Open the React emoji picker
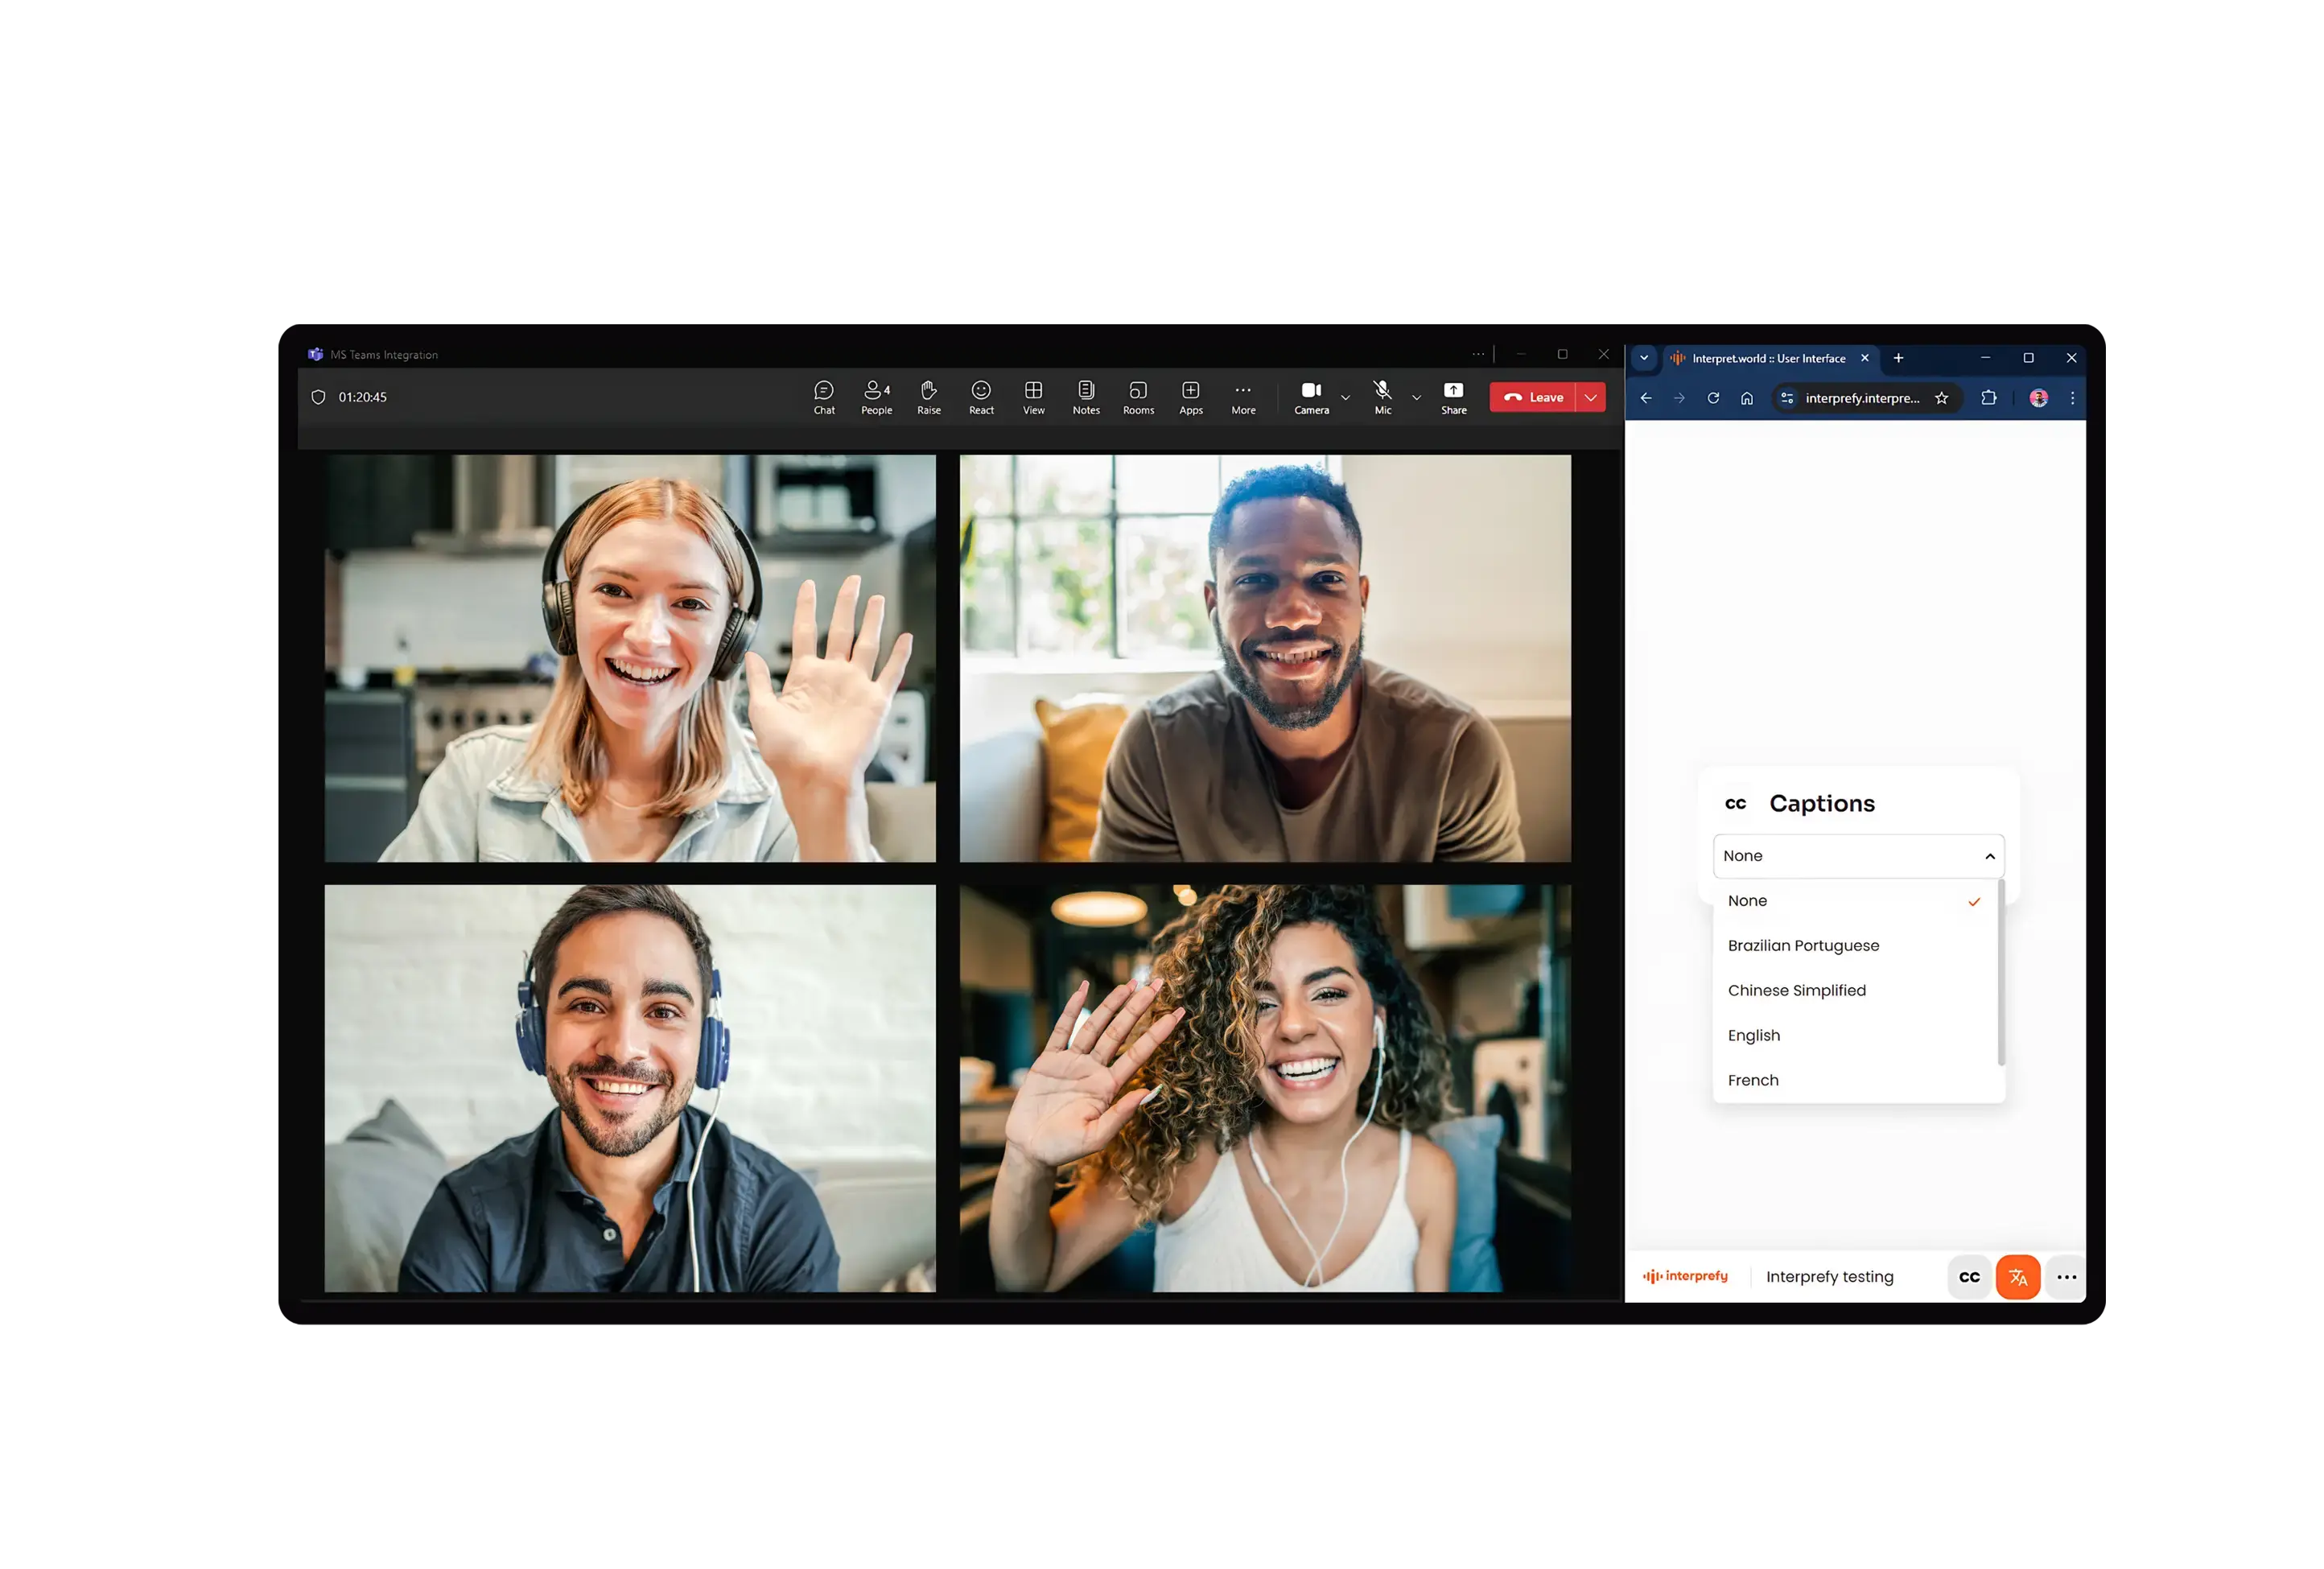Viewport: 2324px width, 1569px height. click(981, 396)
